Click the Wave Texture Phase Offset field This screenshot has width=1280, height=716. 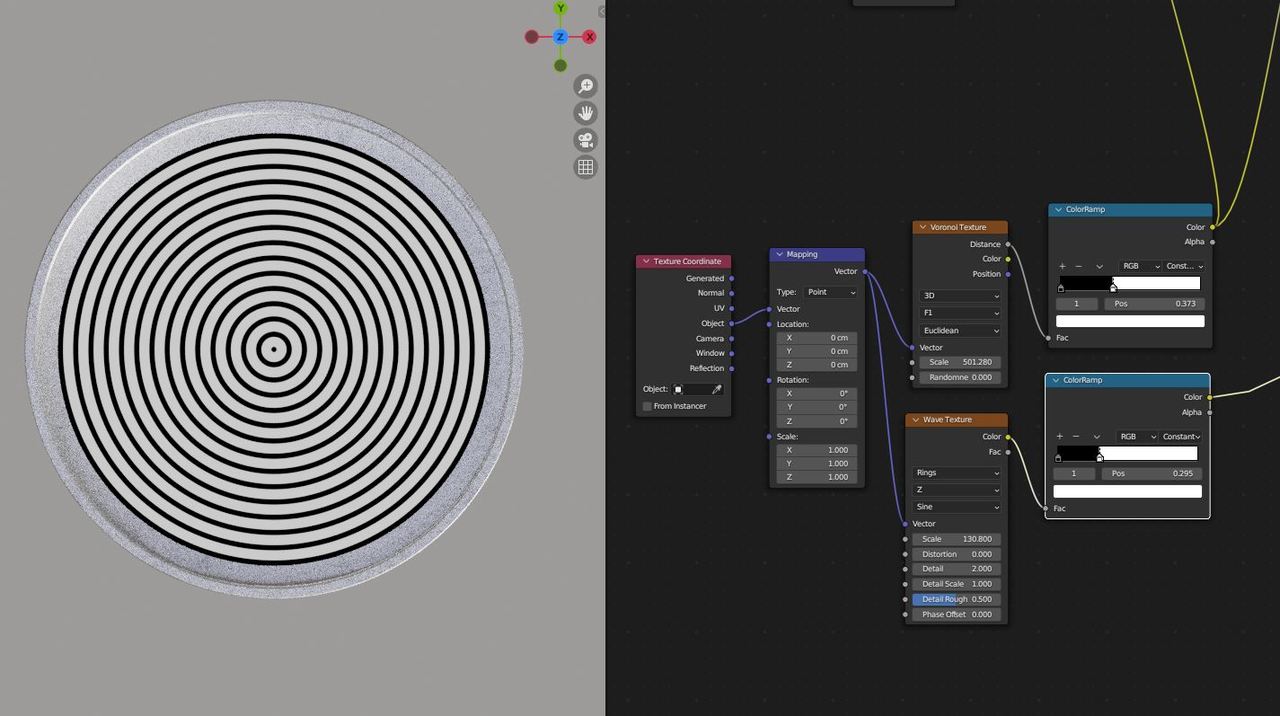[x=956, y=614]
